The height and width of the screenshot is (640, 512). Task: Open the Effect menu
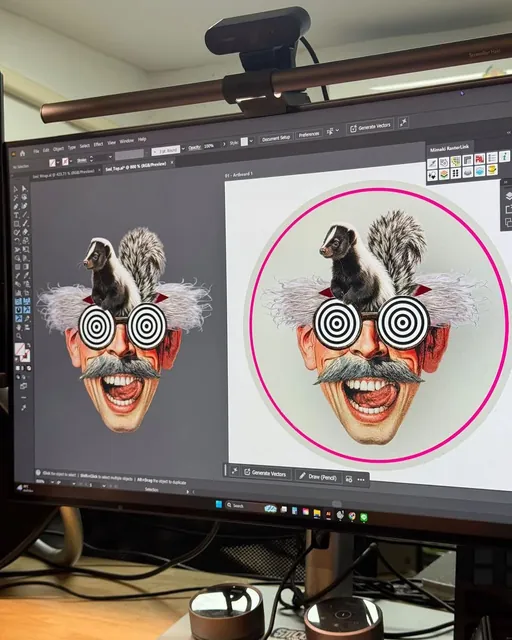coord(98,144)
